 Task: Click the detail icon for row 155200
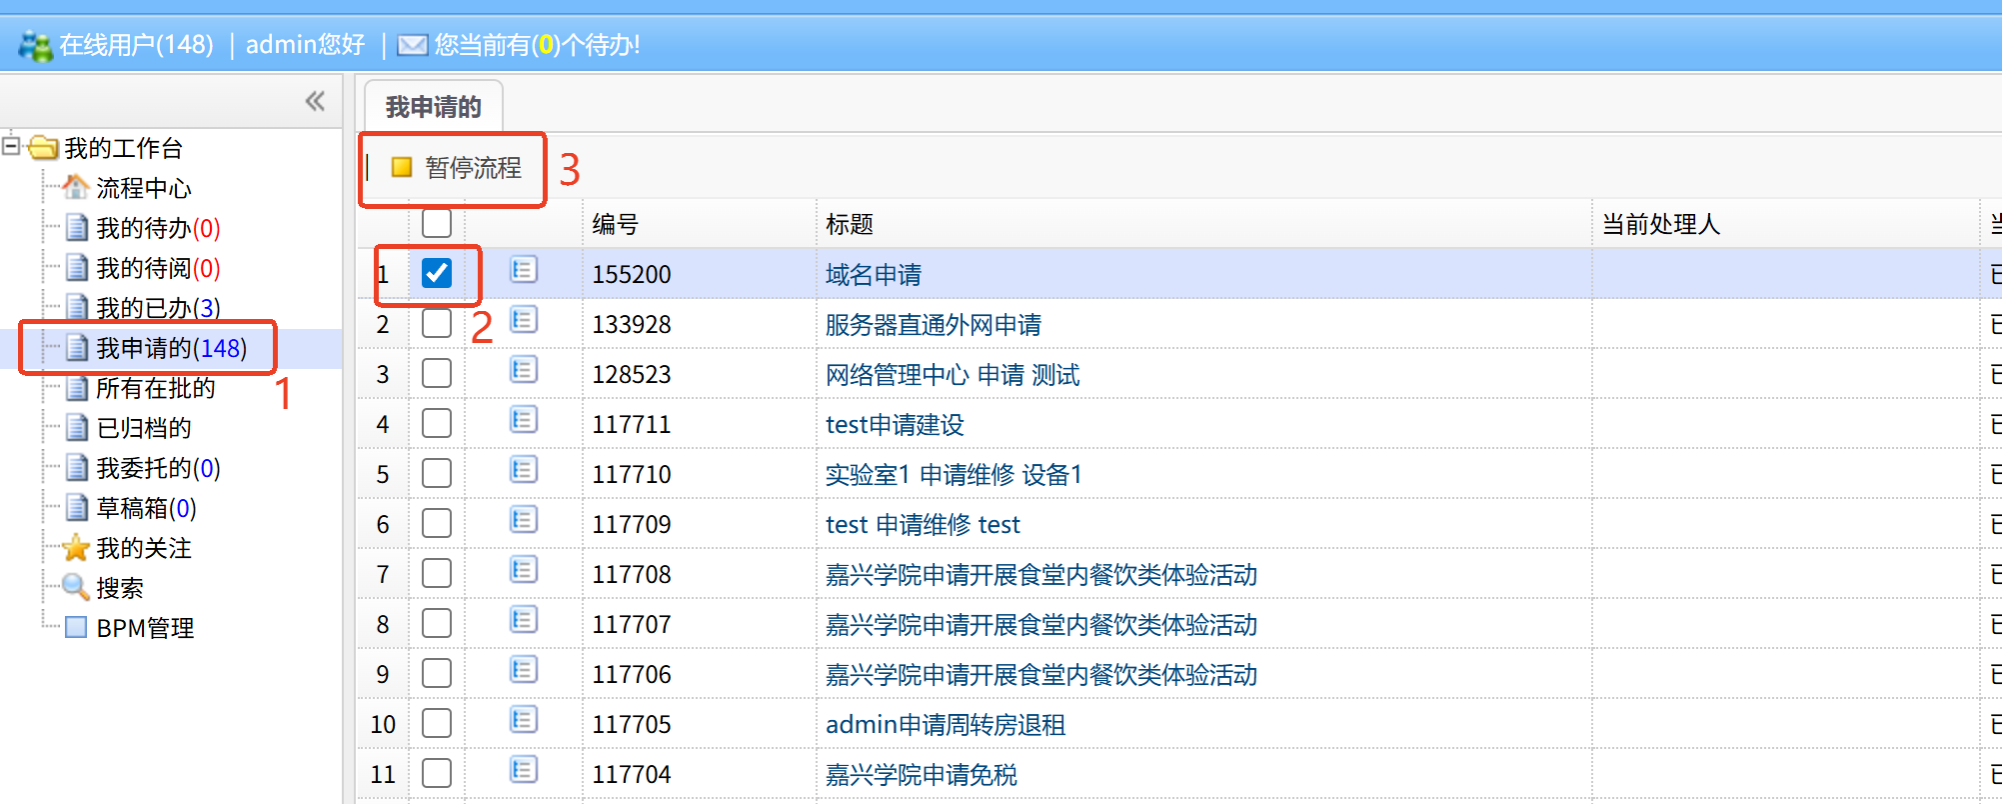tap(523, 270)
